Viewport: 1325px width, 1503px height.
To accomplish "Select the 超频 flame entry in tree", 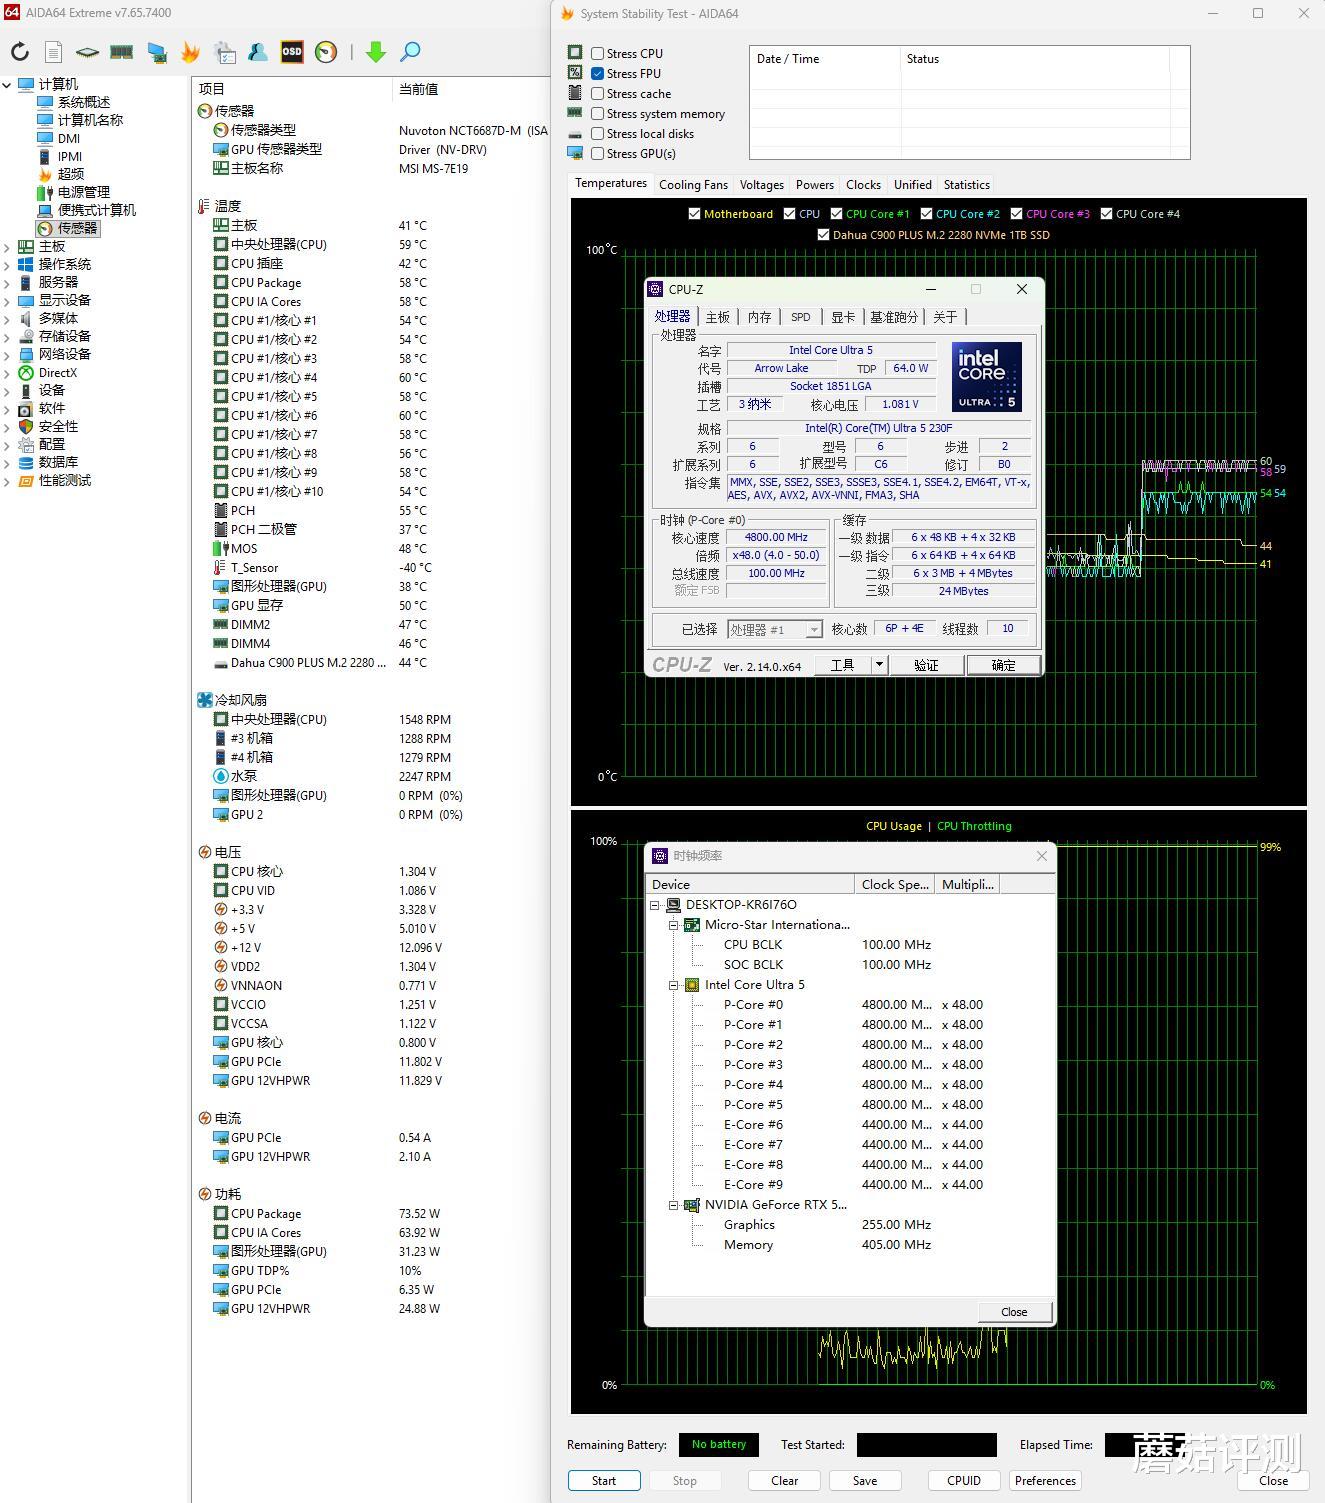I will (x=71, y=174).
